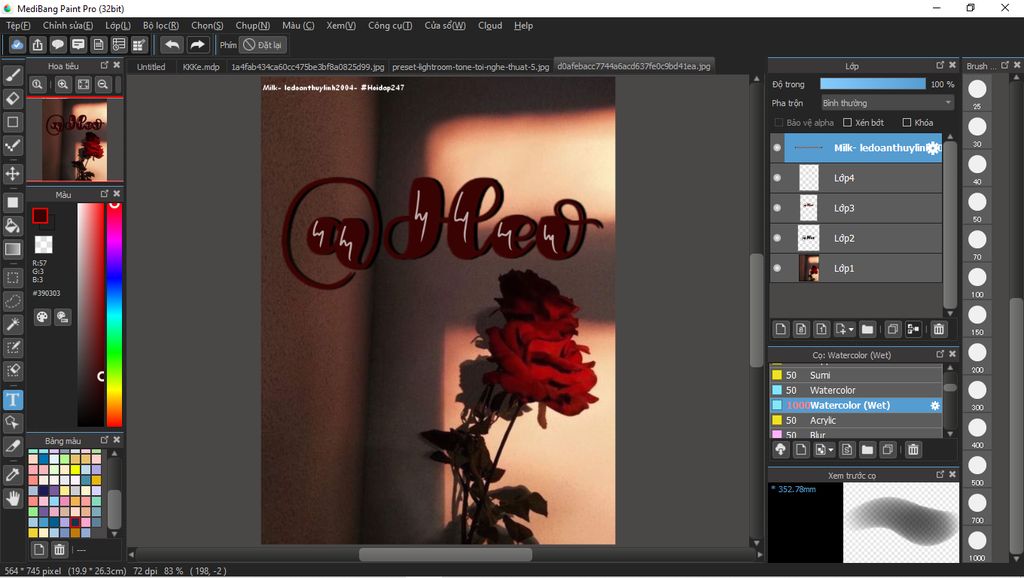Click the canvas horizontal scrollbar
The image size is (1024, 578).
445,554
